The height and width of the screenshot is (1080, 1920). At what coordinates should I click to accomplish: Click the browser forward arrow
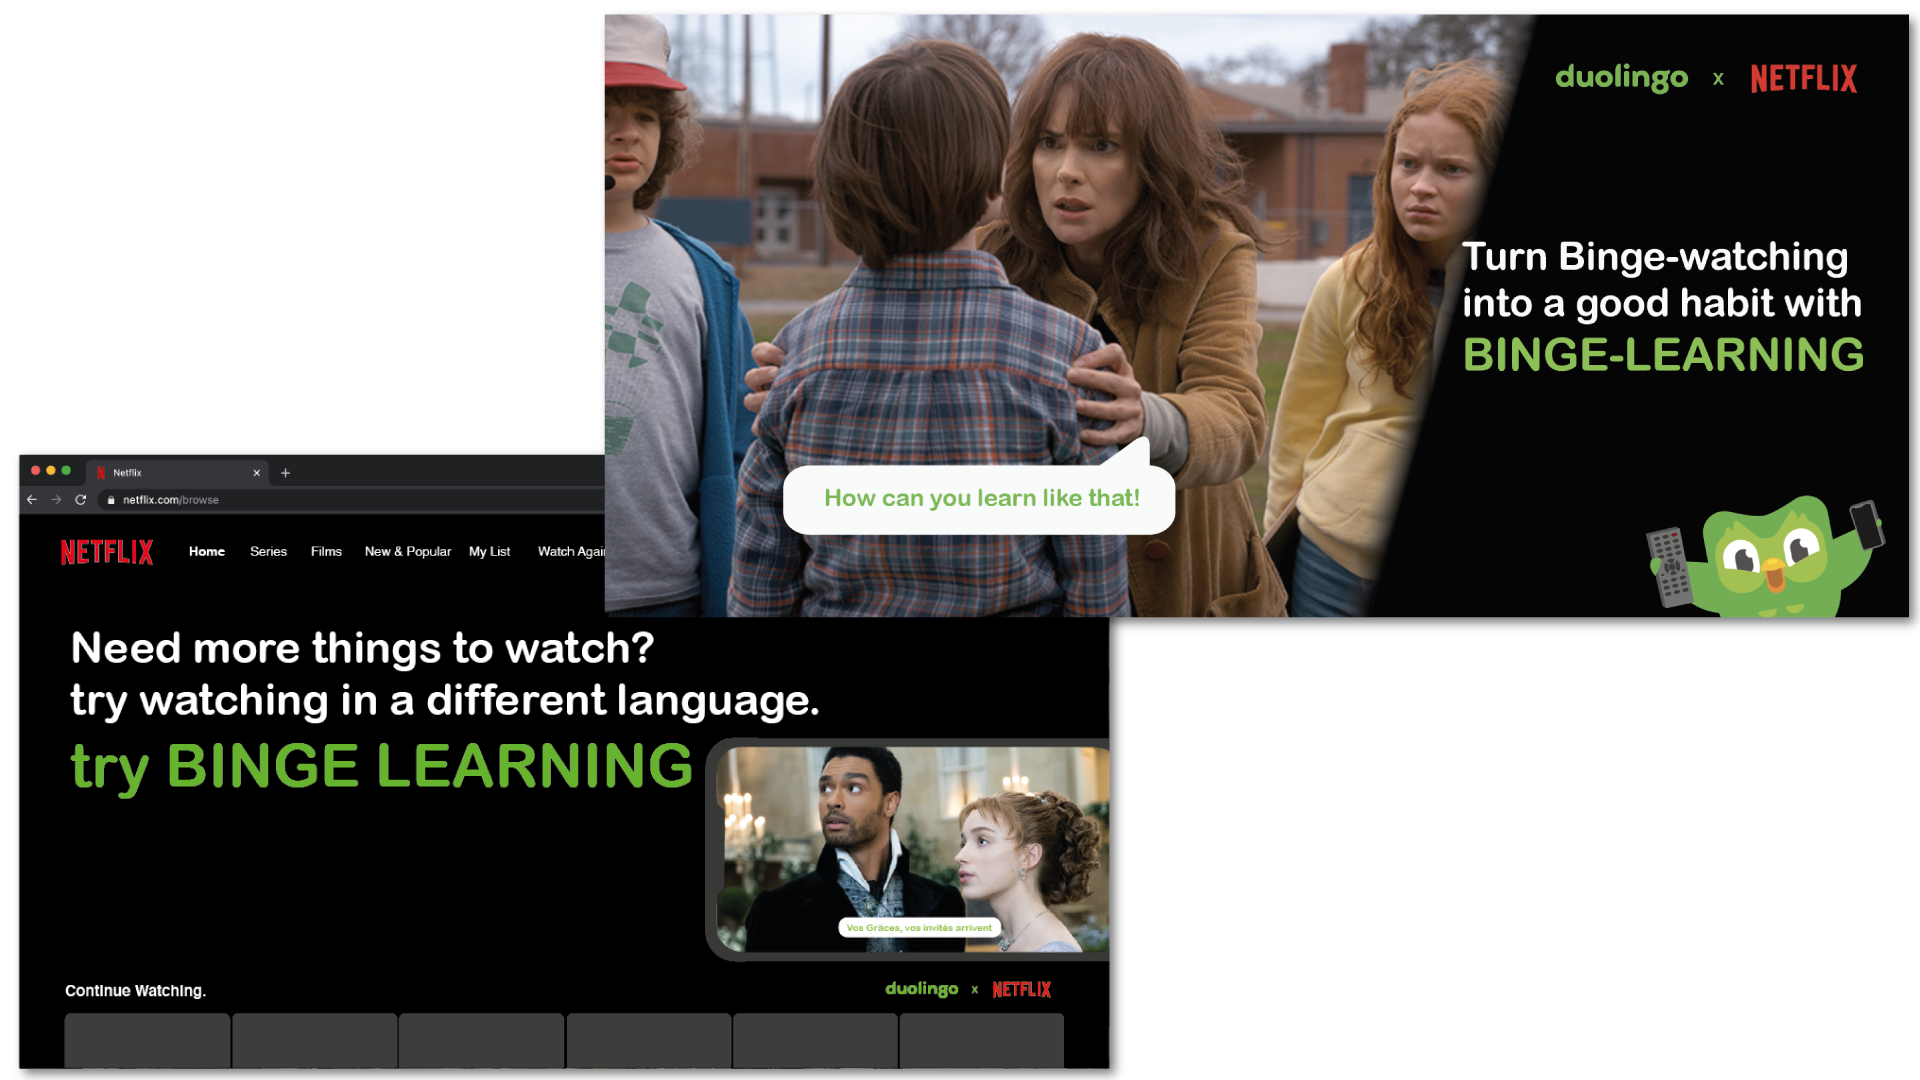point(57,500)
